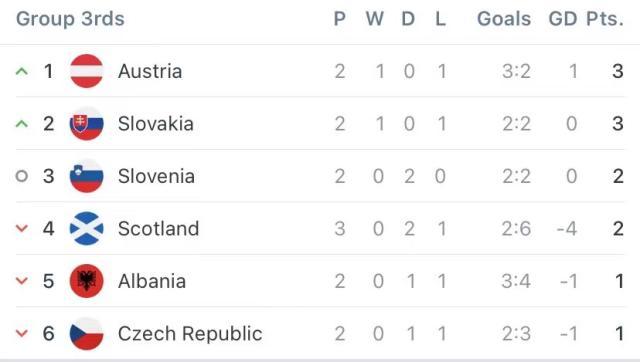Viewport: 640px width, 362px height.
Task: Click the Group 3rds table heading
Action: (x=70, y=19)
